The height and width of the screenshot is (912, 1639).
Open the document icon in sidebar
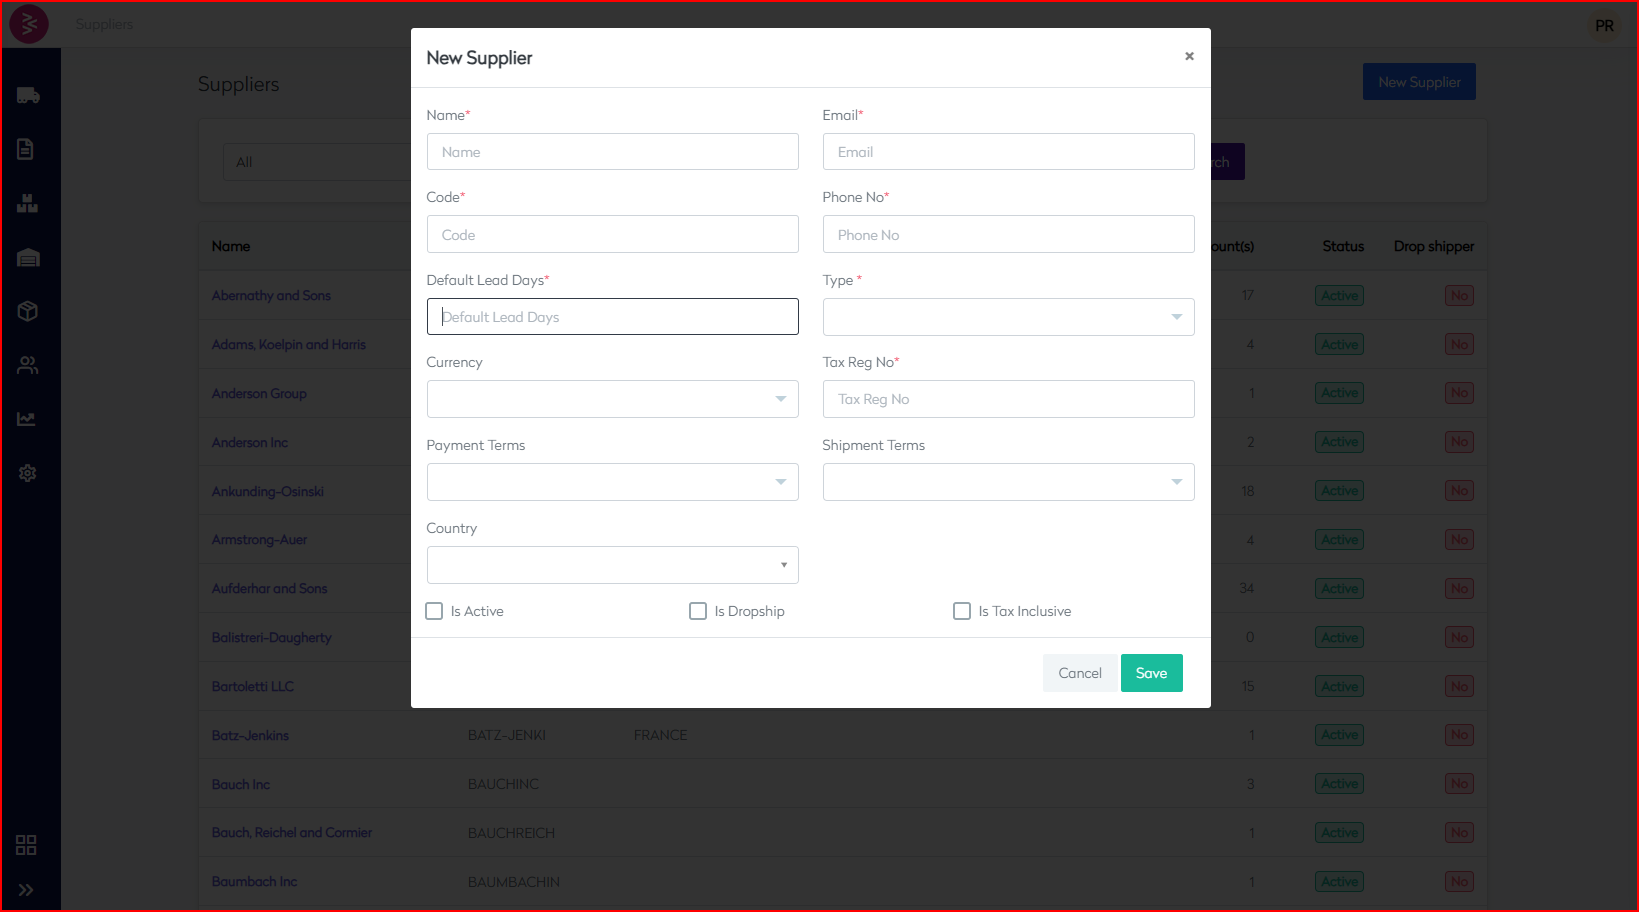point(26,149)
